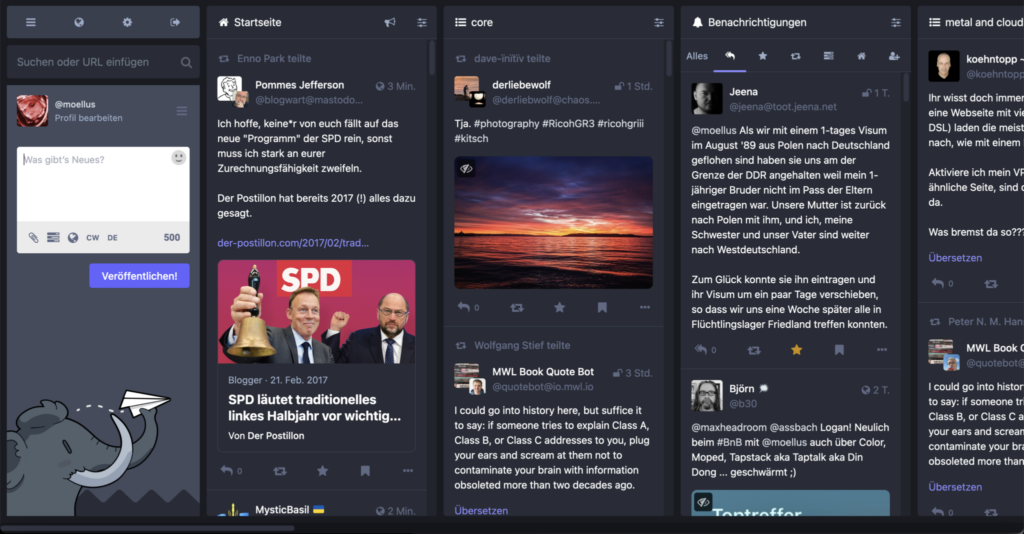1024x534 pixels.
Task: Bookmark Jeena's notification post
Action: tap(839, 350)
